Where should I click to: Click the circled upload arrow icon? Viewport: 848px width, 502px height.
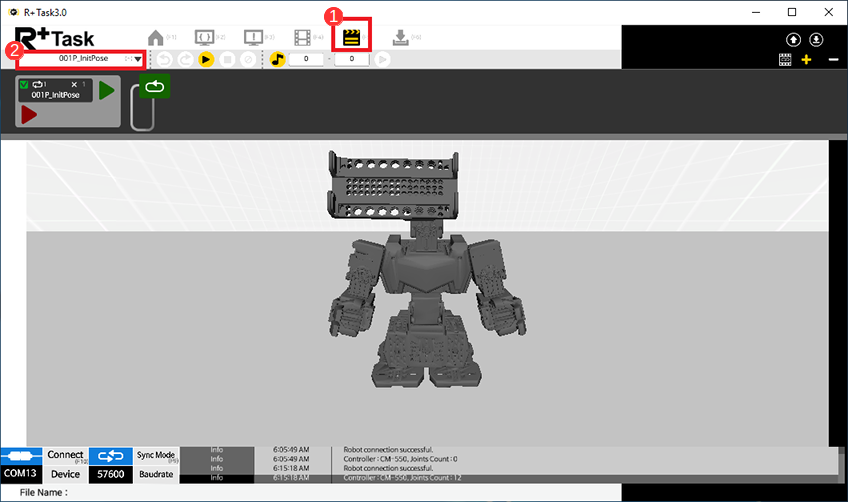[x=794, y=40]
